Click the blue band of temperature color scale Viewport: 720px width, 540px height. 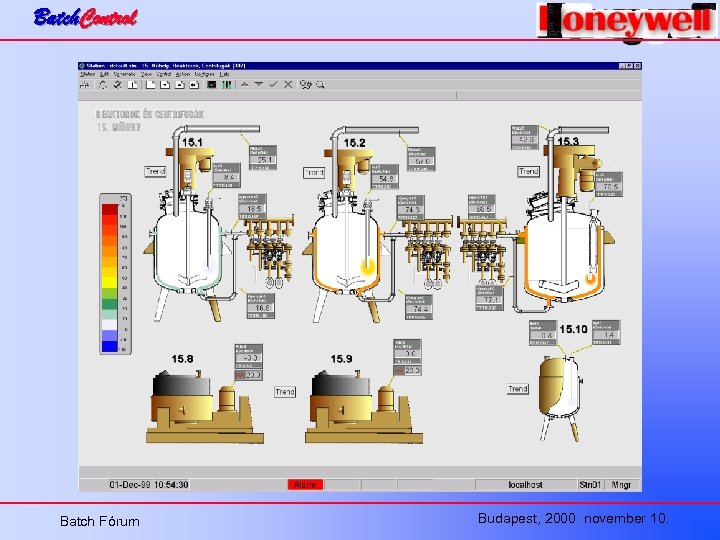point(110,346)
